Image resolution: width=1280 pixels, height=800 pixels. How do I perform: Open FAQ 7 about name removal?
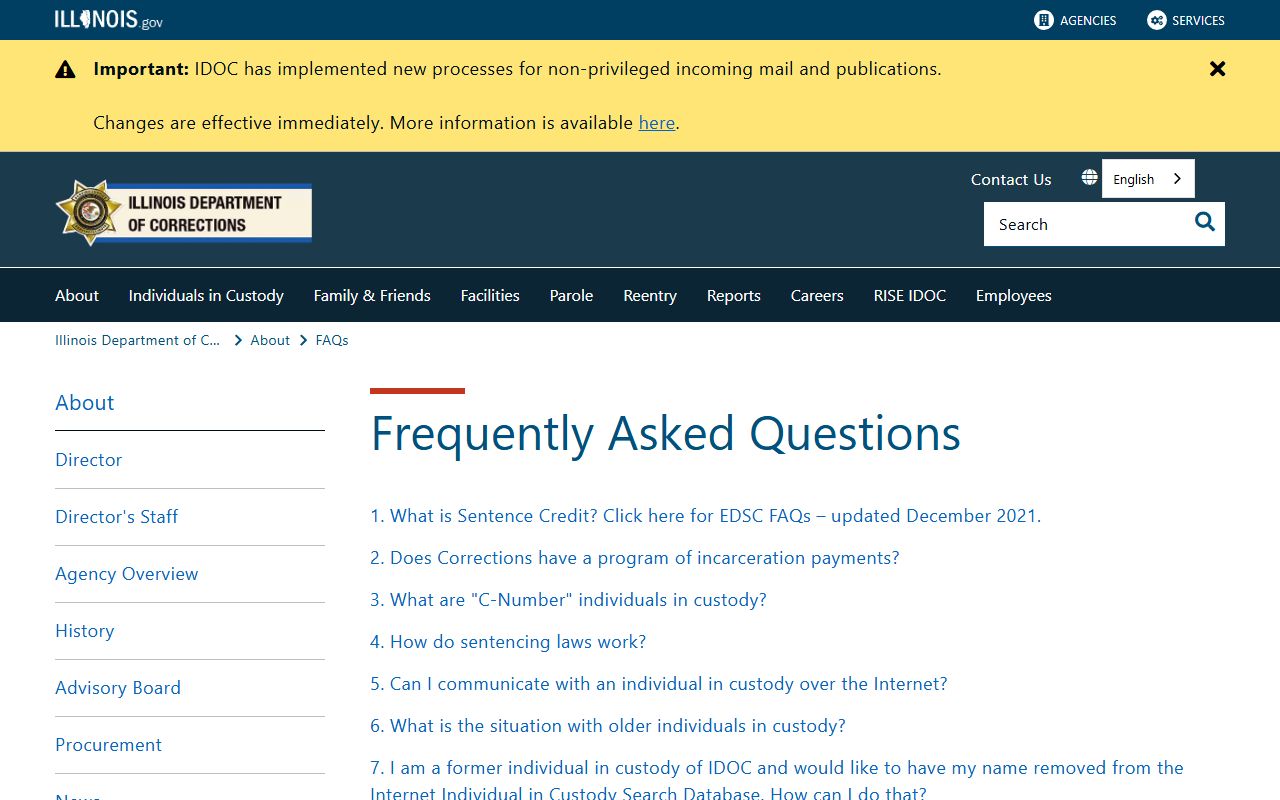[777, 780]
